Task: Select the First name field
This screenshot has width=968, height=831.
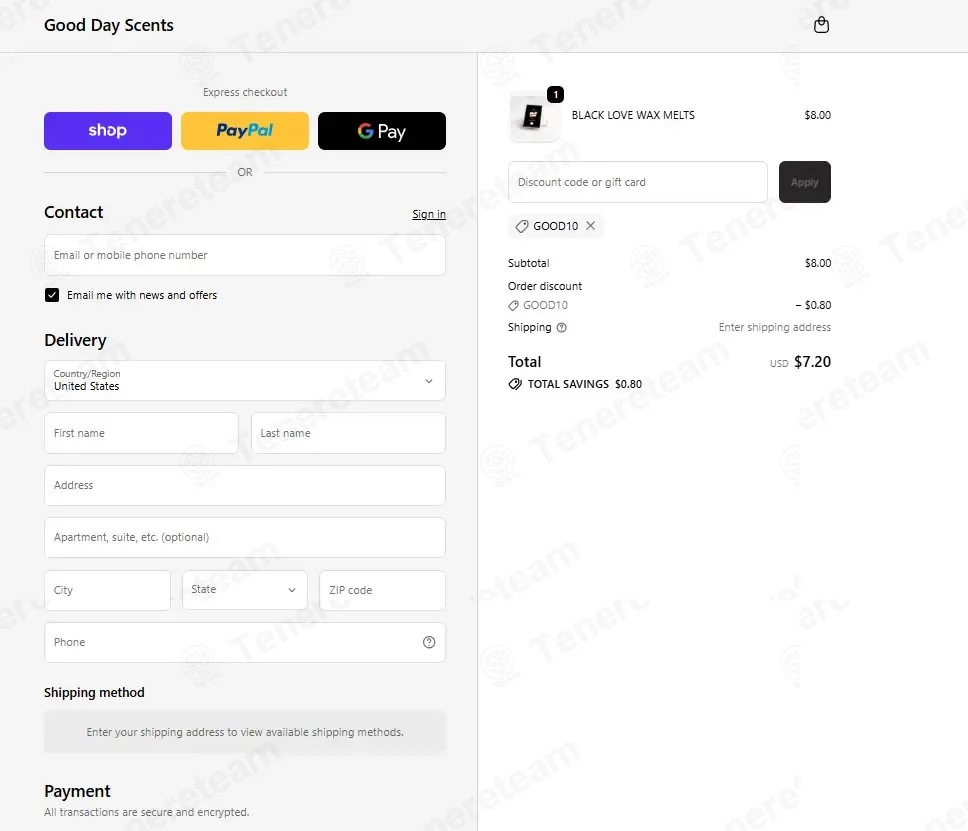Action: 141,433
